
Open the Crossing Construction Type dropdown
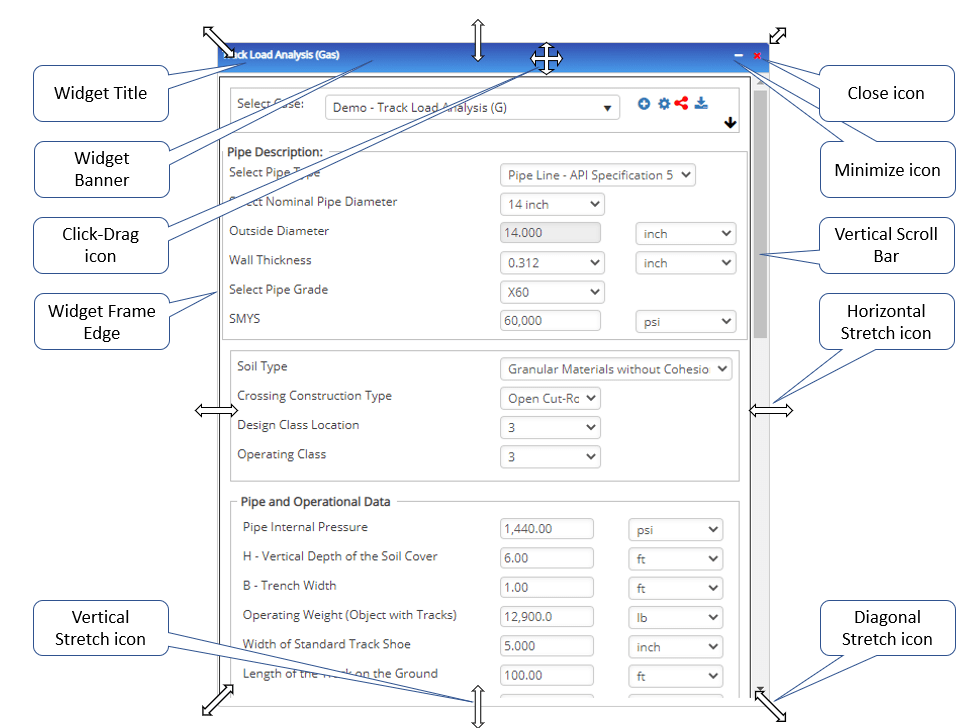point(550,398)
